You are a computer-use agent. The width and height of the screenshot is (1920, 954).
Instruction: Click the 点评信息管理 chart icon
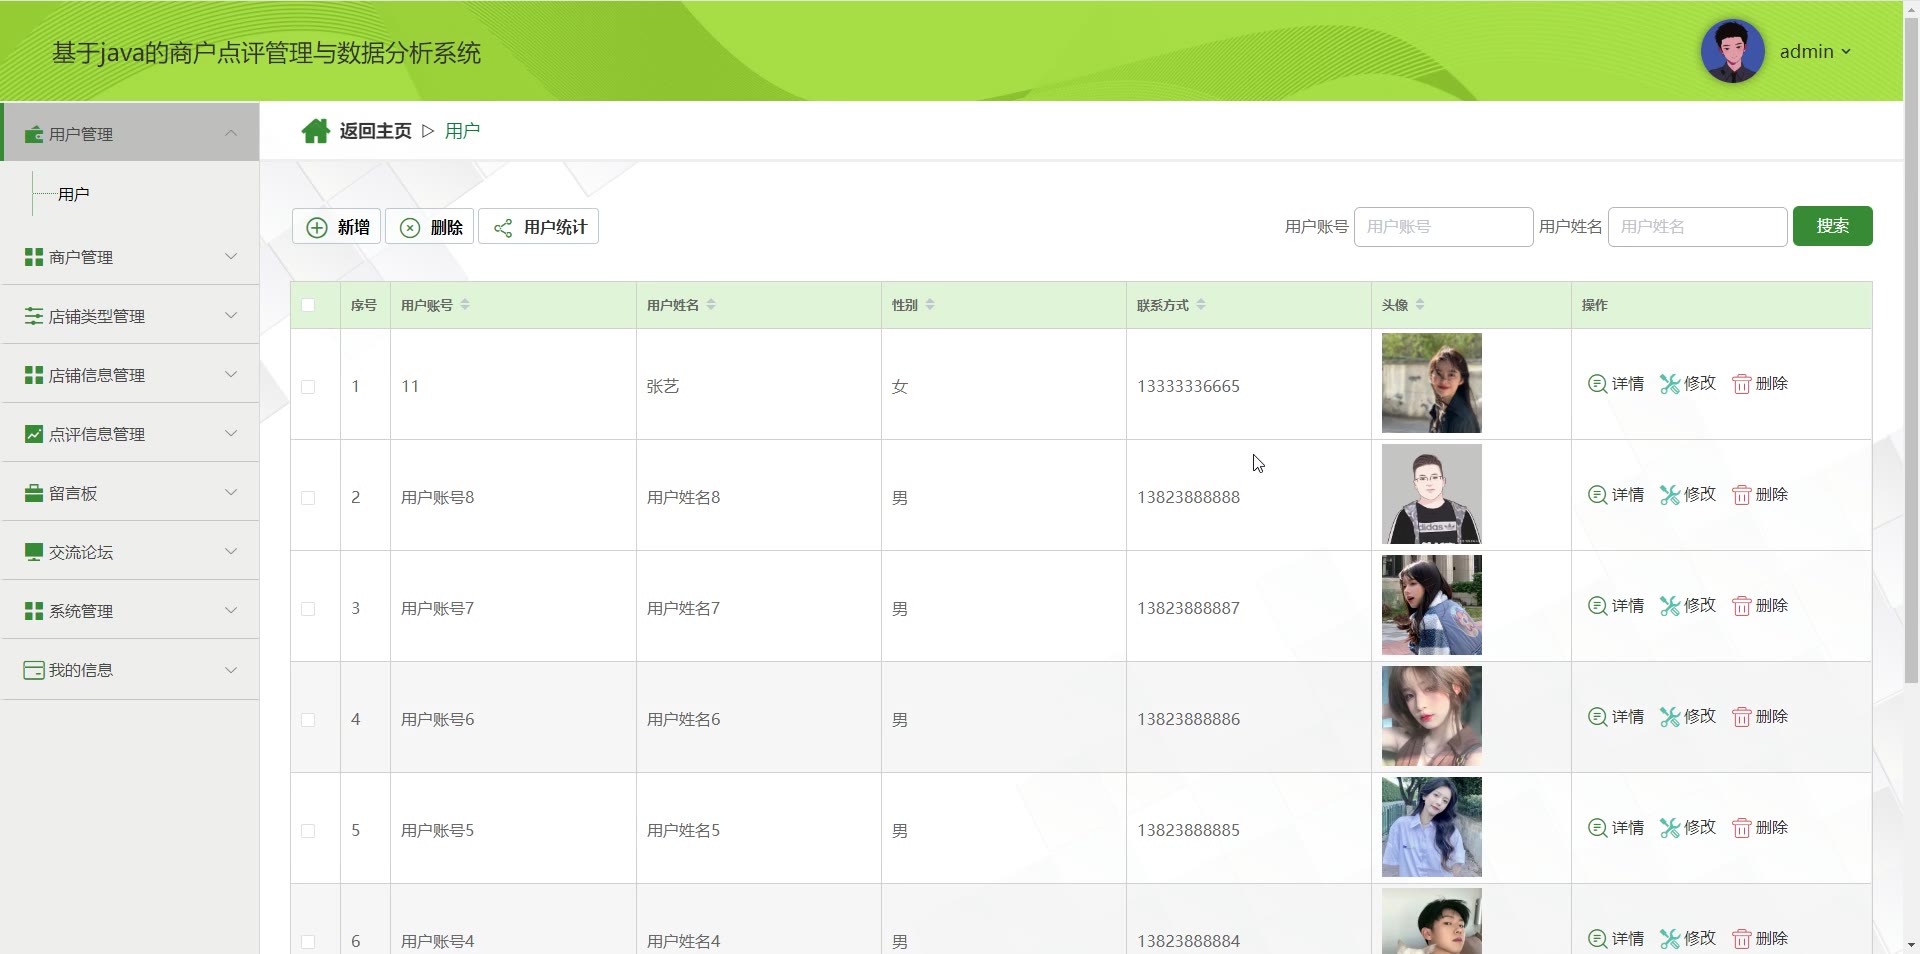coord(34,435)
